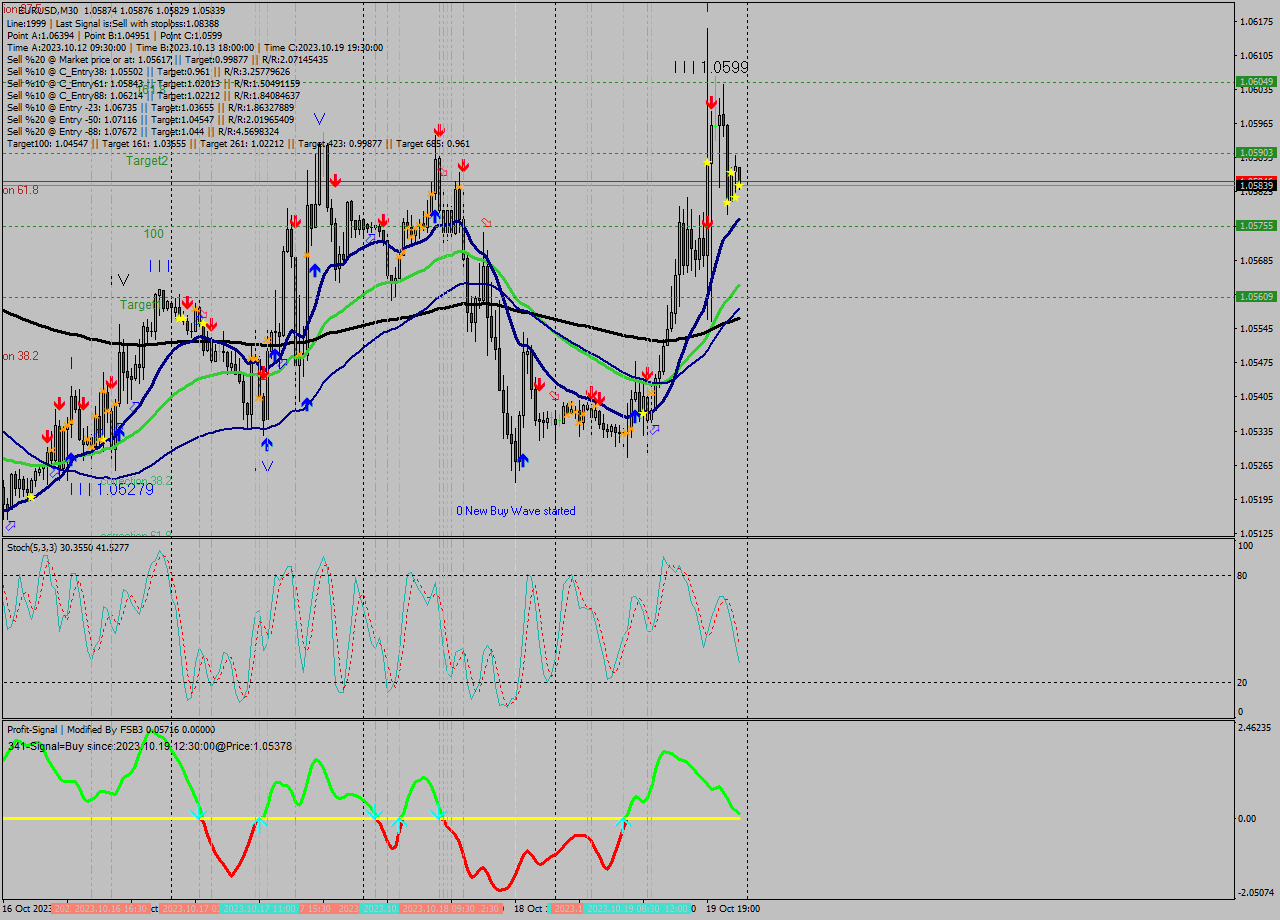Select the 'Sell %20 @ Entry -50' row
This screenshot has width=1280, height=920.
(x=150, y=119)
